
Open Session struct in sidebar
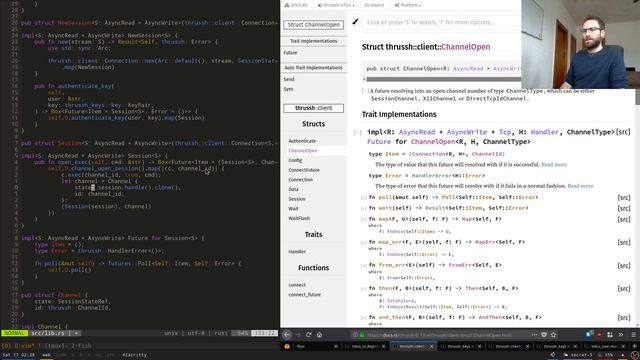[x=297, y=199]
